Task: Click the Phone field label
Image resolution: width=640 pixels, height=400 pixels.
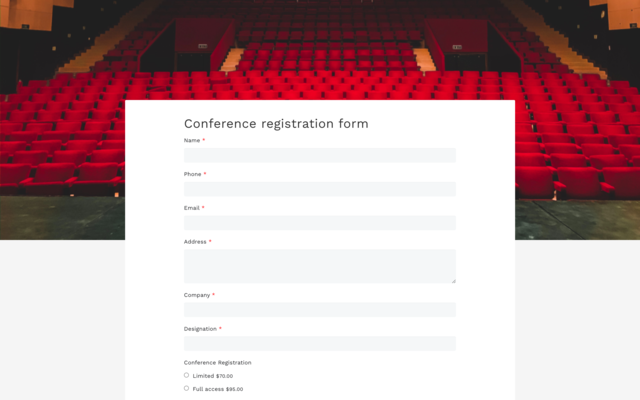Action: pyautogui.click(x=193, y=174)
